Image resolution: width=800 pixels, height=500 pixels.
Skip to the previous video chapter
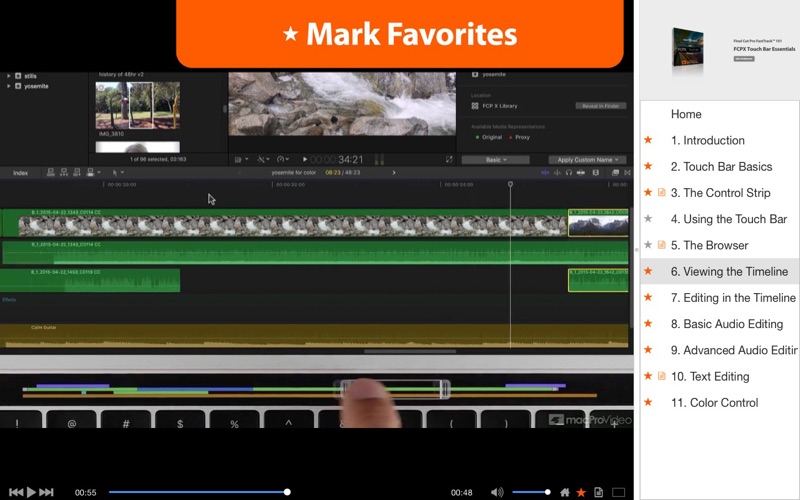pos(16,492)
